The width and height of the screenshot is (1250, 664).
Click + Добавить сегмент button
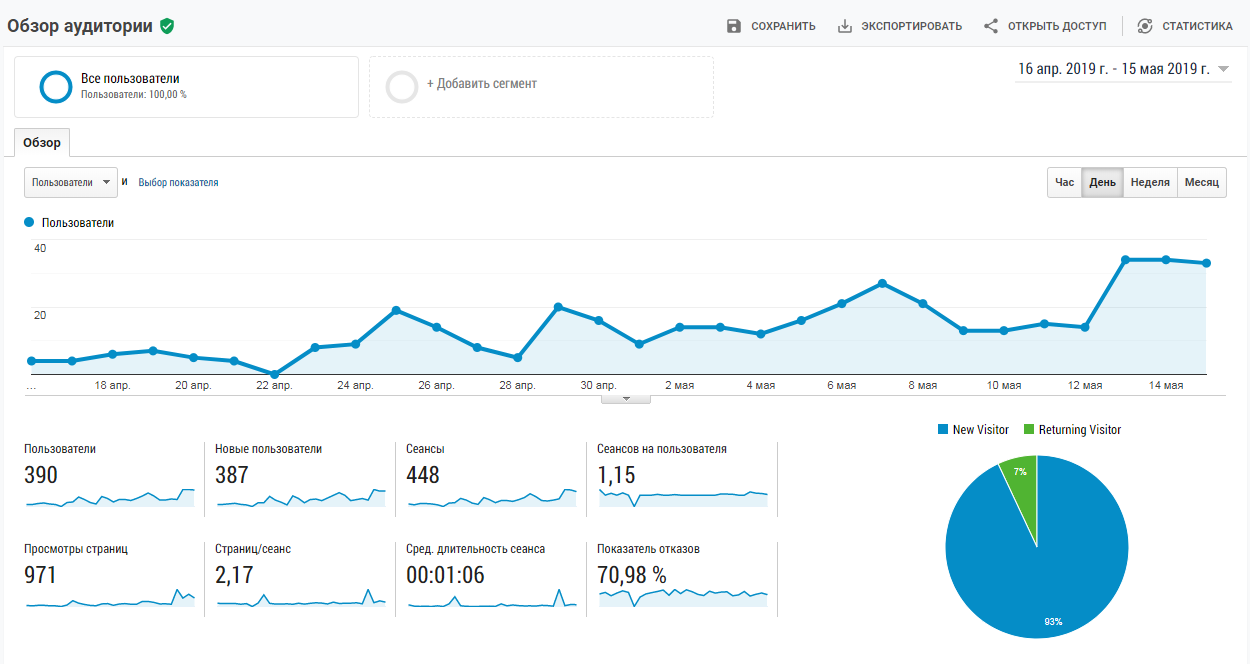tap(482, 84)
